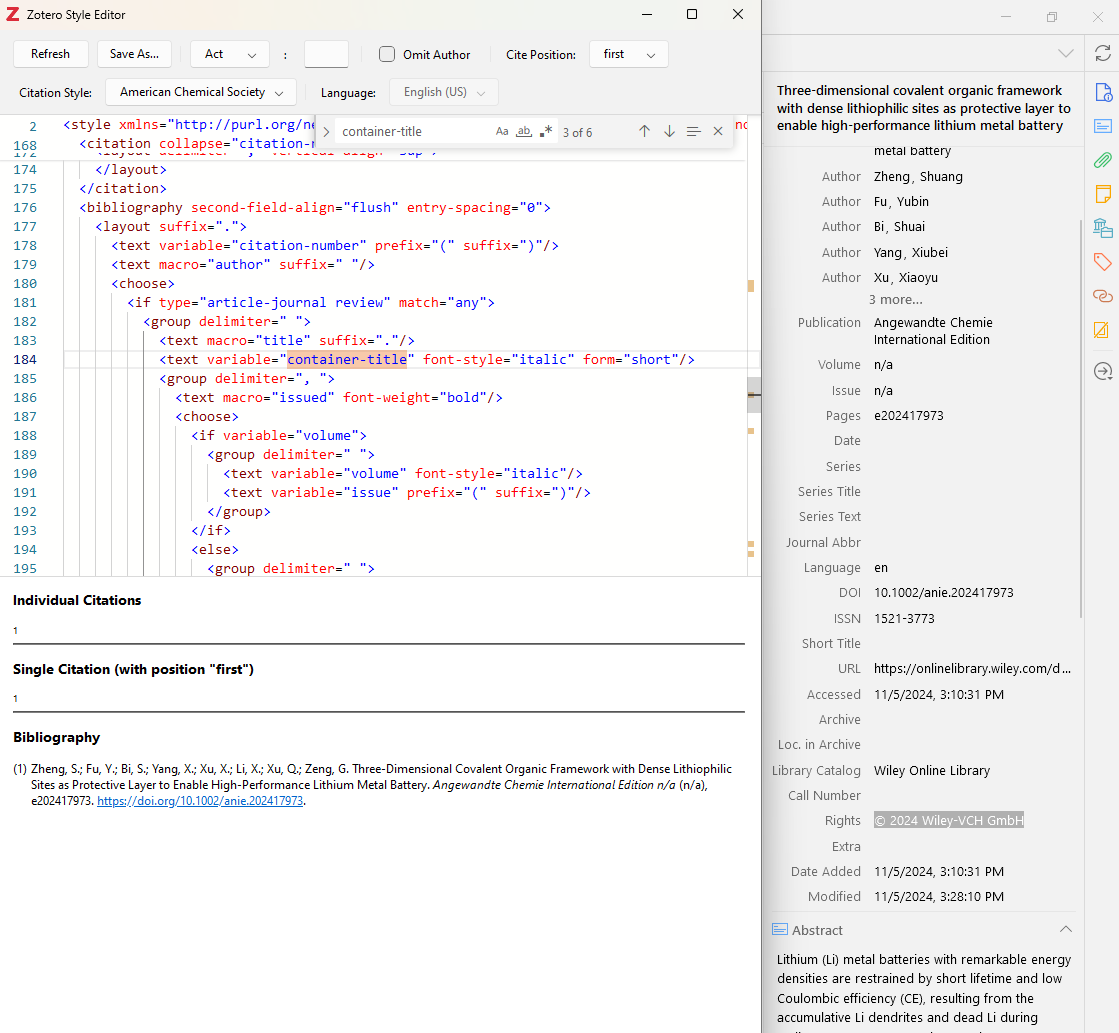Open the Act locator type dropdown
The image size is (1119, 1033).
[230, 54]
